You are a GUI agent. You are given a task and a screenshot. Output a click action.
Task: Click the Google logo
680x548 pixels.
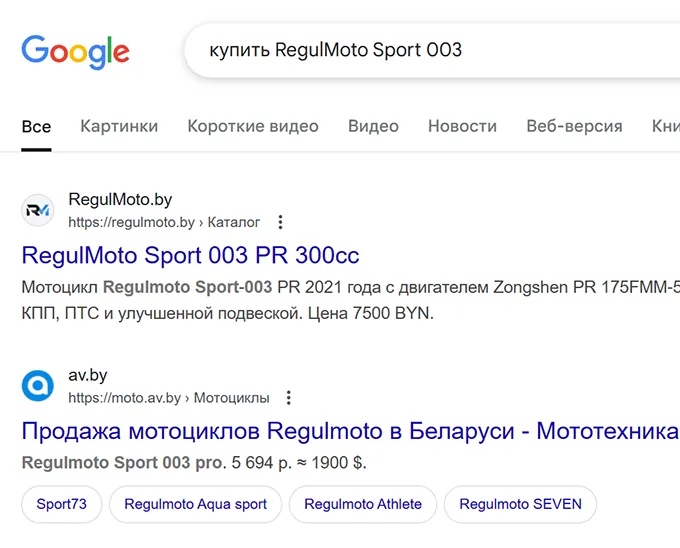click(75, 51)
